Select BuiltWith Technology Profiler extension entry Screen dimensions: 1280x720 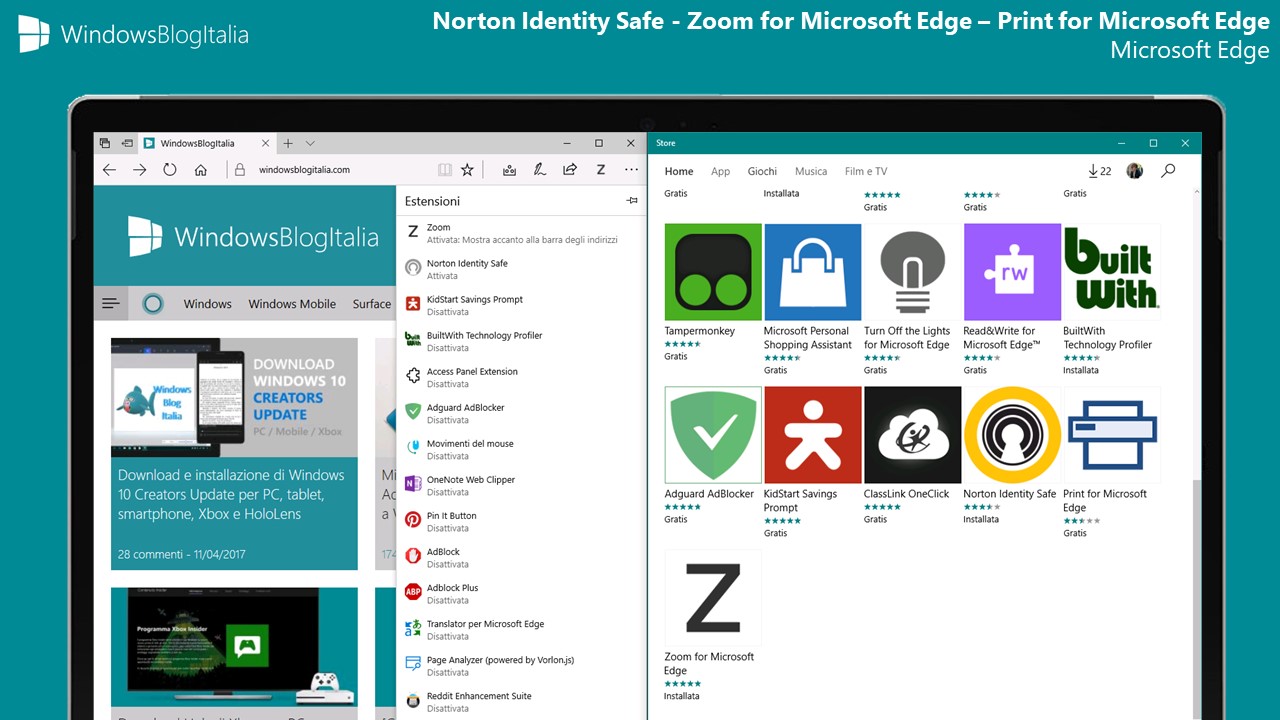pyautogui.click(x=520, y=342)
